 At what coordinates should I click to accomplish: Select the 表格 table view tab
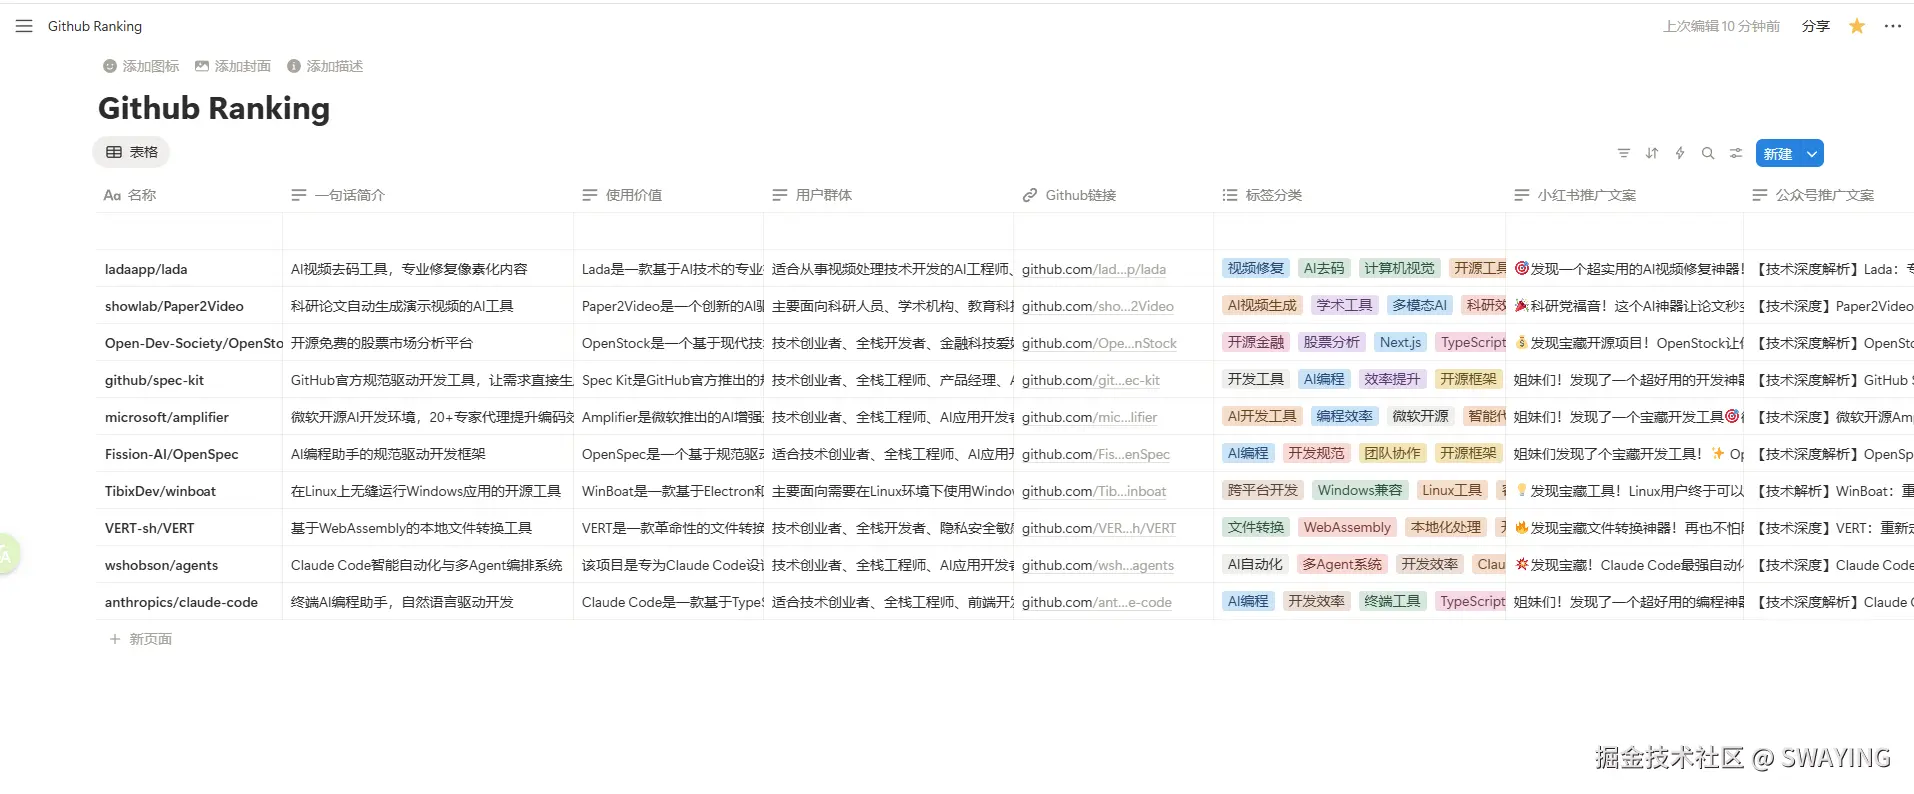[132, 152]
